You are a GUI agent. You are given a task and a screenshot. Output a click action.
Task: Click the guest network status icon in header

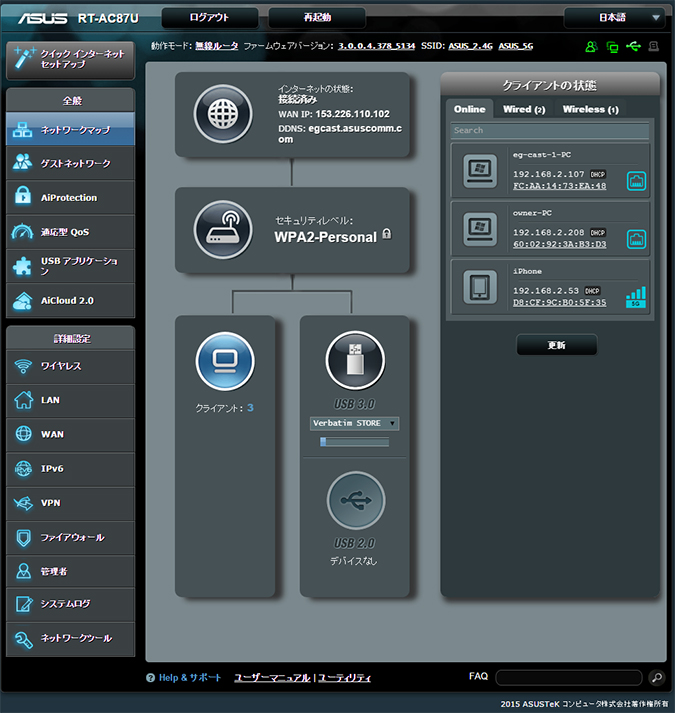591,46
